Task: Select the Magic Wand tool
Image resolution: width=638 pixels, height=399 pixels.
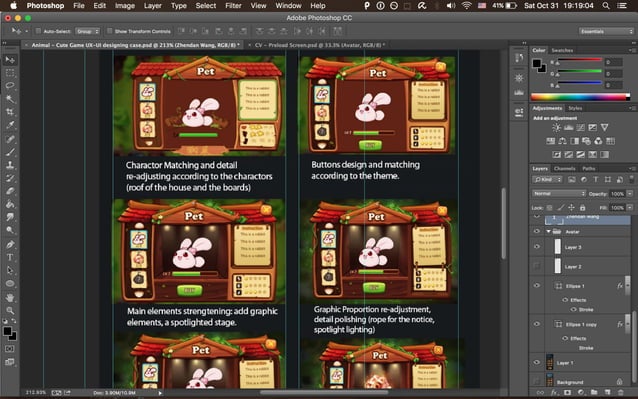Action: tap(10, 99)
